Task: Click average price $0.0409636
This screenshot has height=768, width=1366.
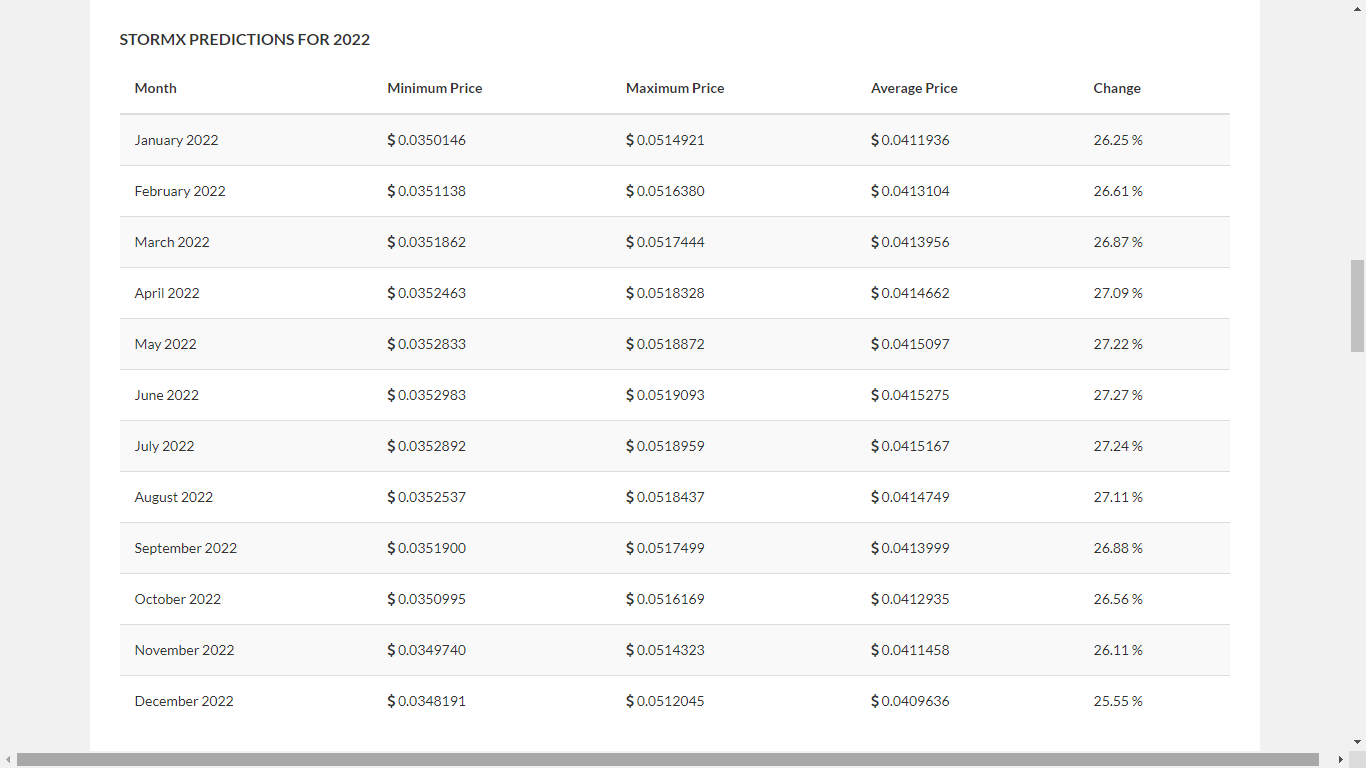Action: pyautogui.click(x=910, y=701)
